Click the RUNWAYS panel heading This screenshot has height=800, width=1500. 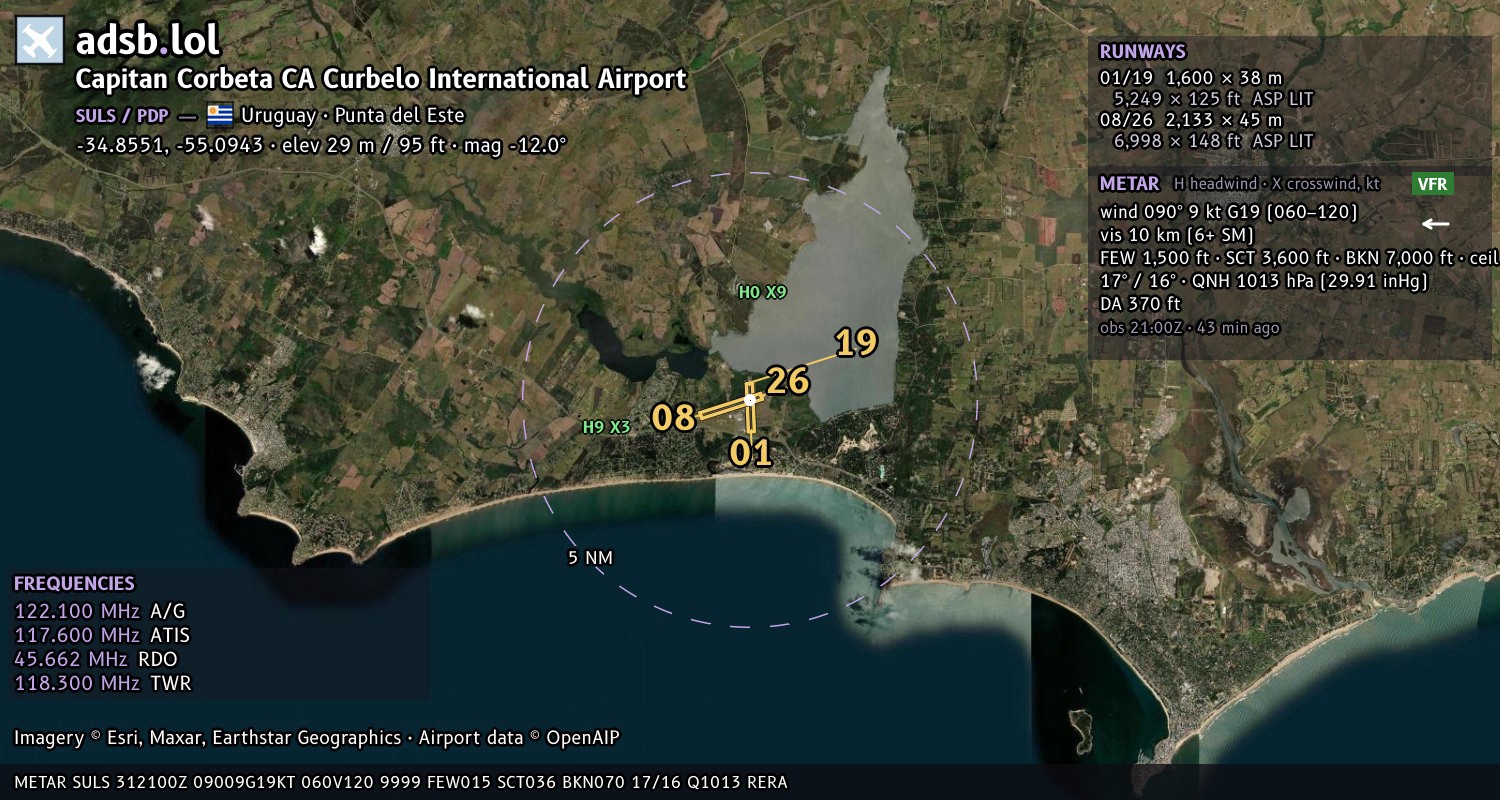(1142, 52)
